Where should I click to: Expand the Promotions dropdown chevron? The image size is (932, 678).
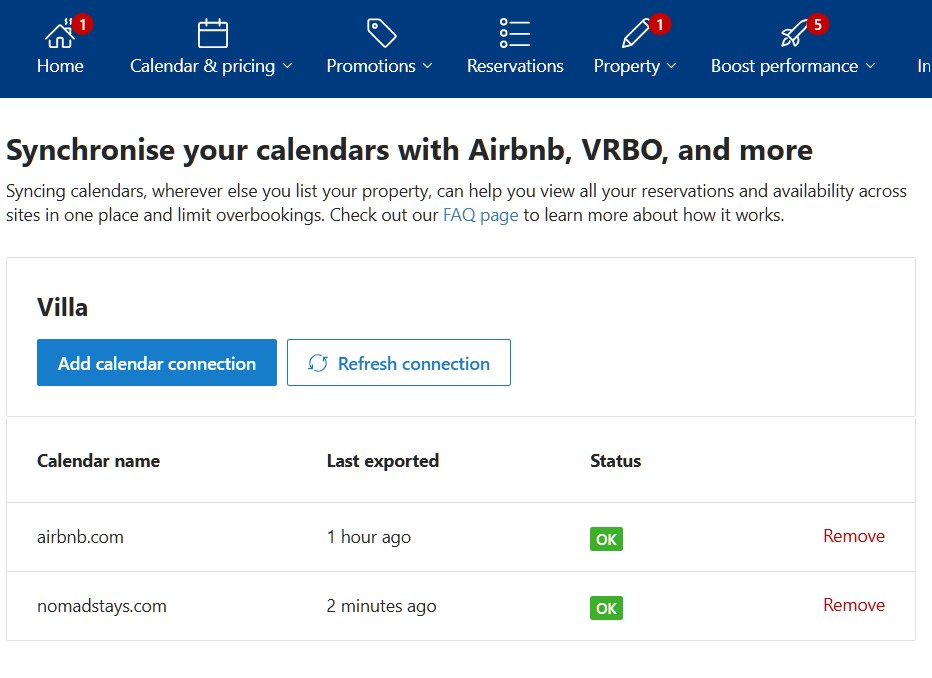pos(428,66)
